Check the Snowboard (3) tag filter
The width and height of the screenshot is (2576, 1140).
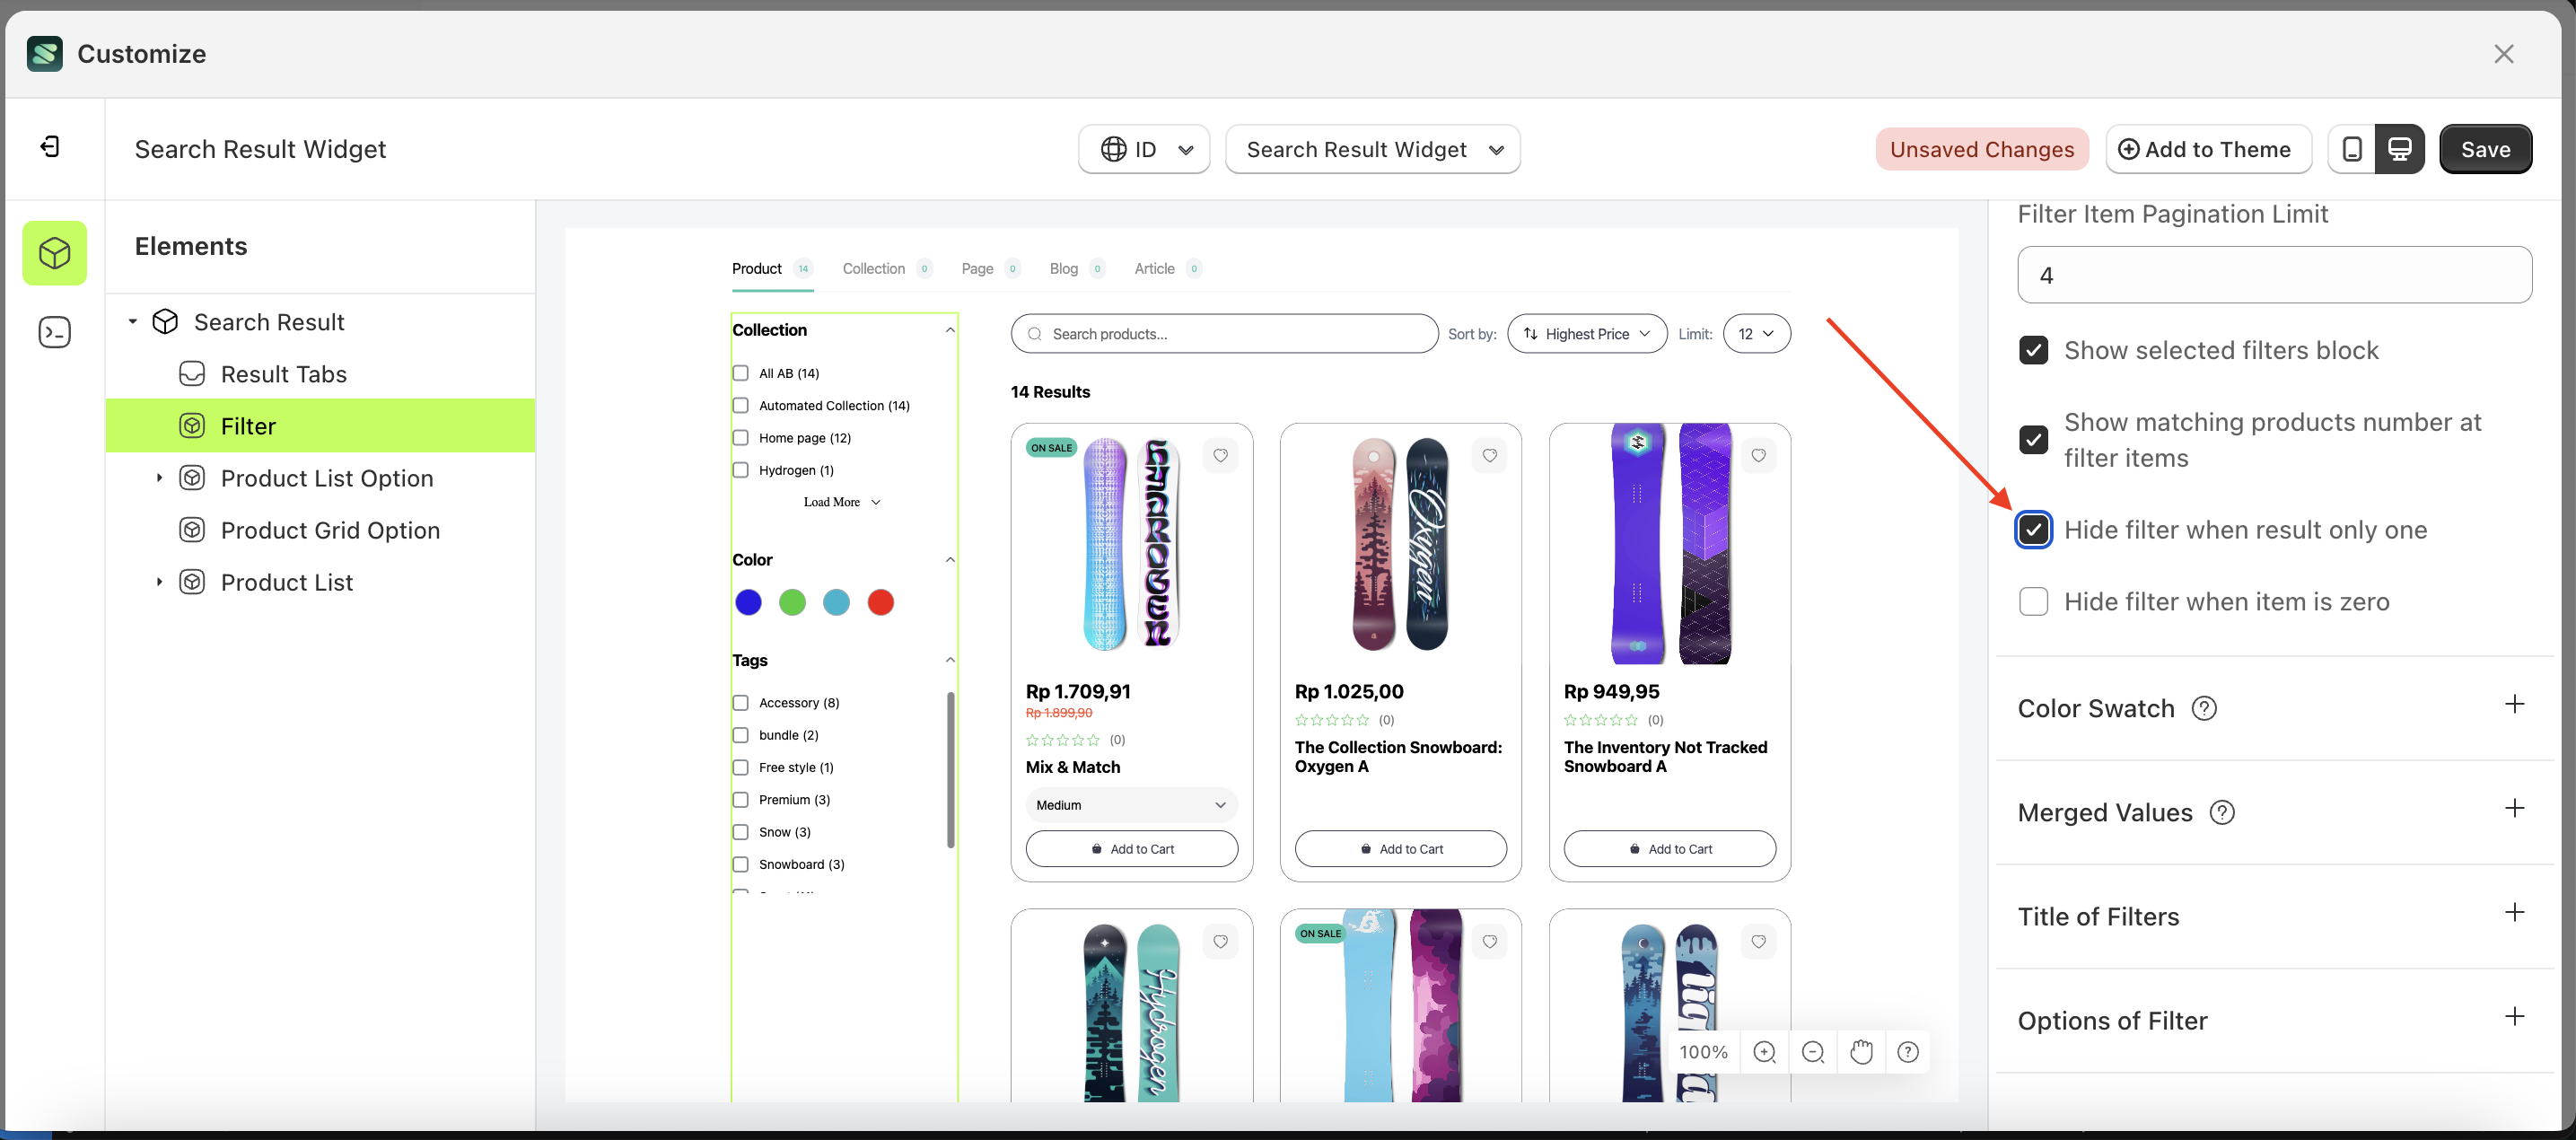pyautogui.click(x=740, y=864)
